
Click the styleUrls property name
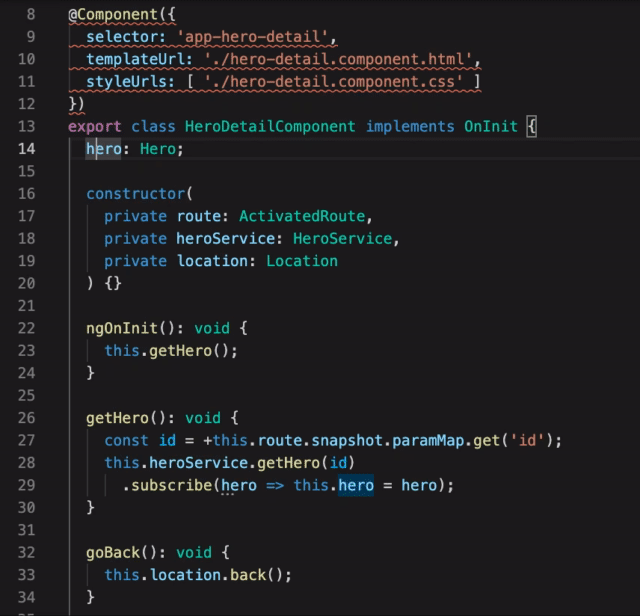pyautogui.click(x=127, y=82)
